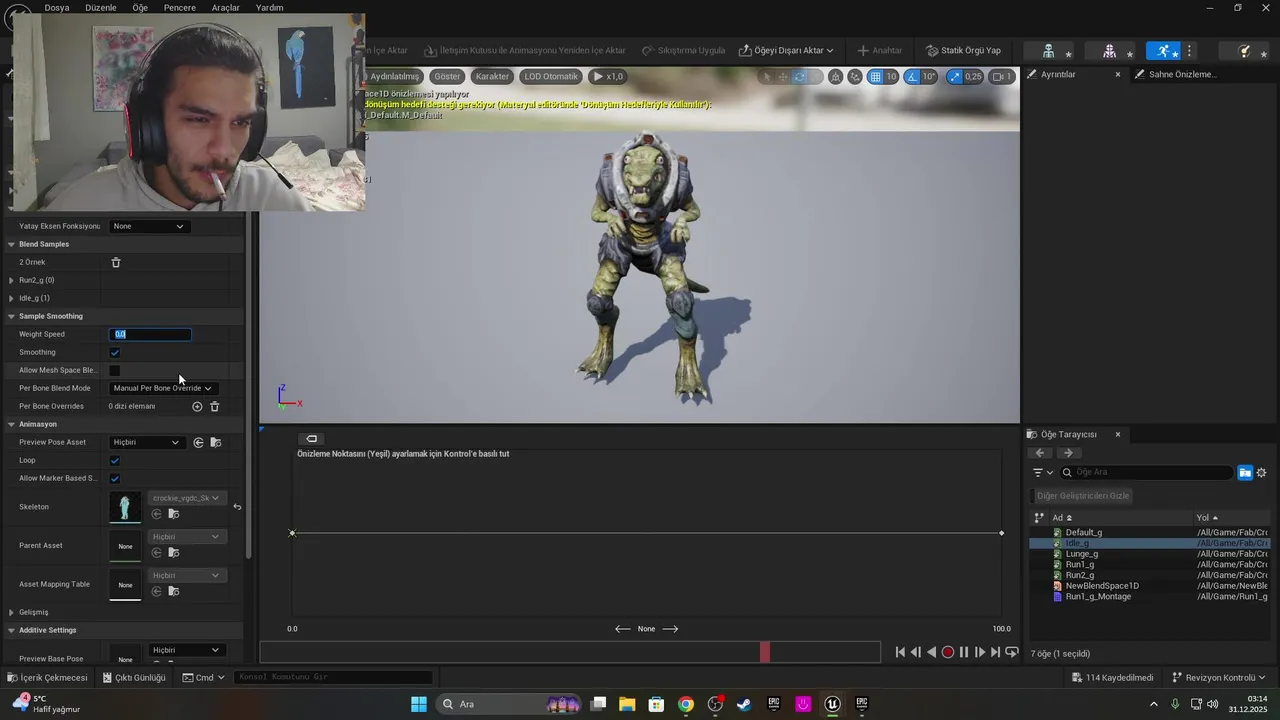Go back in the asset browser history

point(1040,453)
